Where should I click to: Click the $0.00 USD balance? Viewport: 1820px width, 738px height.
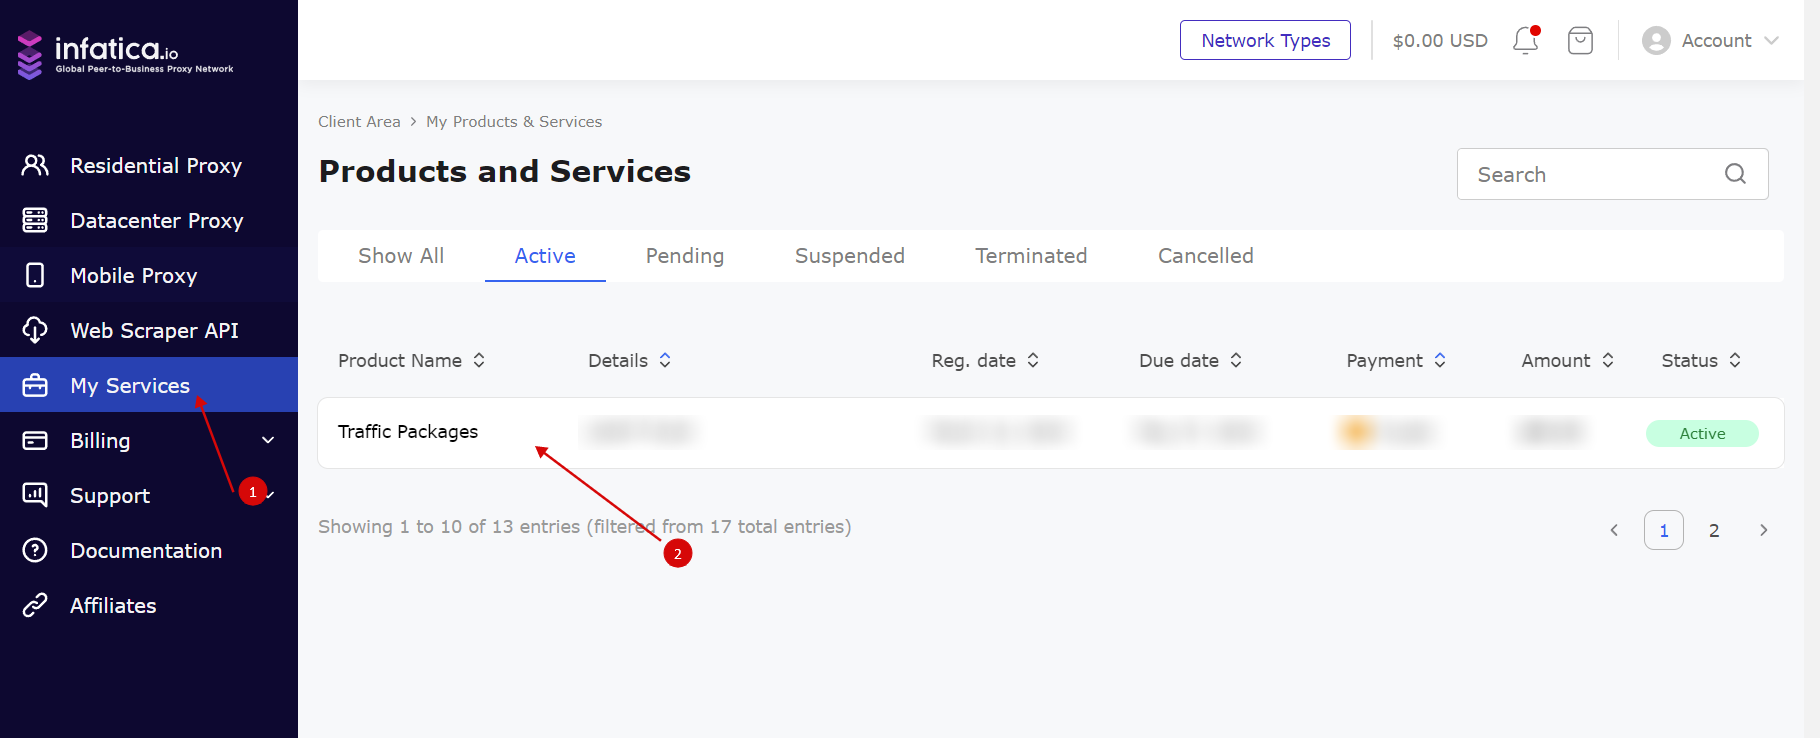1440,40
